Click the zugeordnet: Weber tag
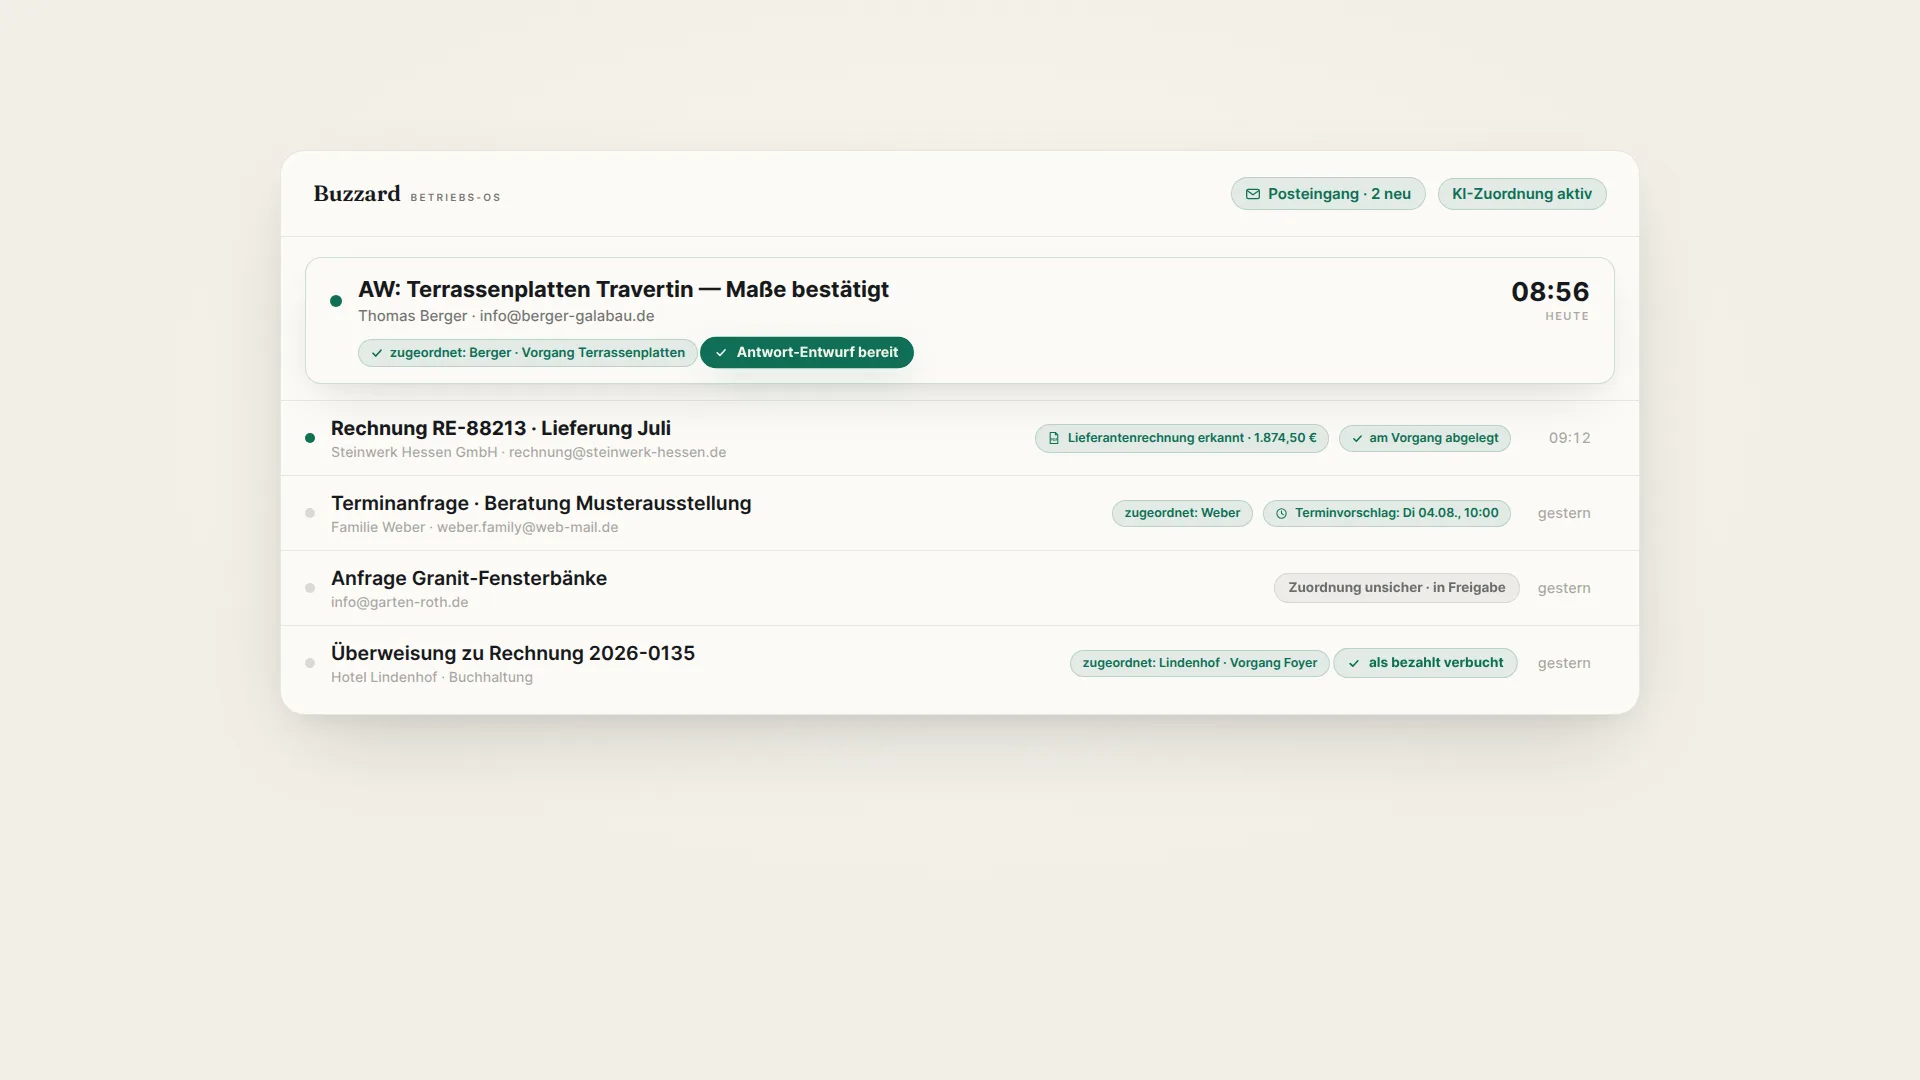 pos(1182,513)
